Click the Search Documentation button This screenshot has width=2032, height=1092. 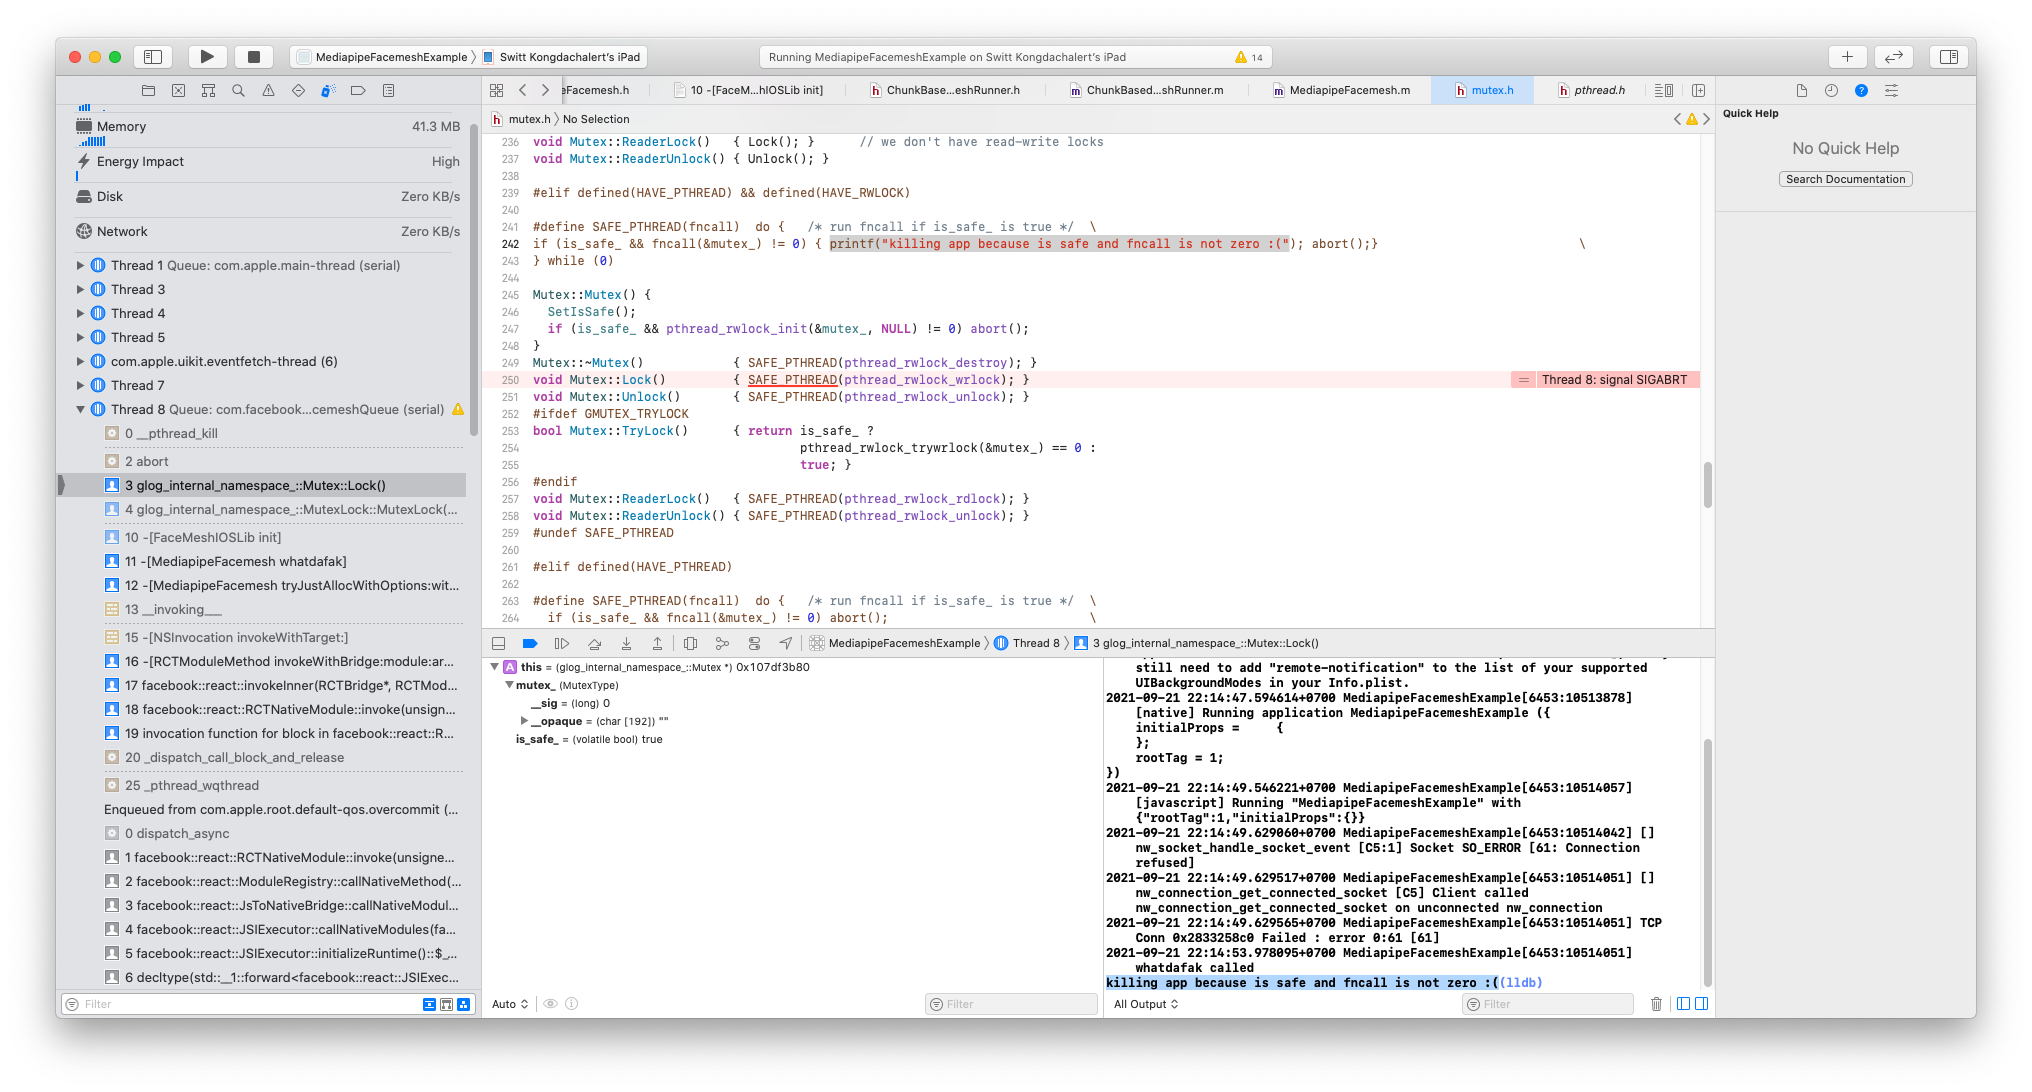pos(1845,179)
